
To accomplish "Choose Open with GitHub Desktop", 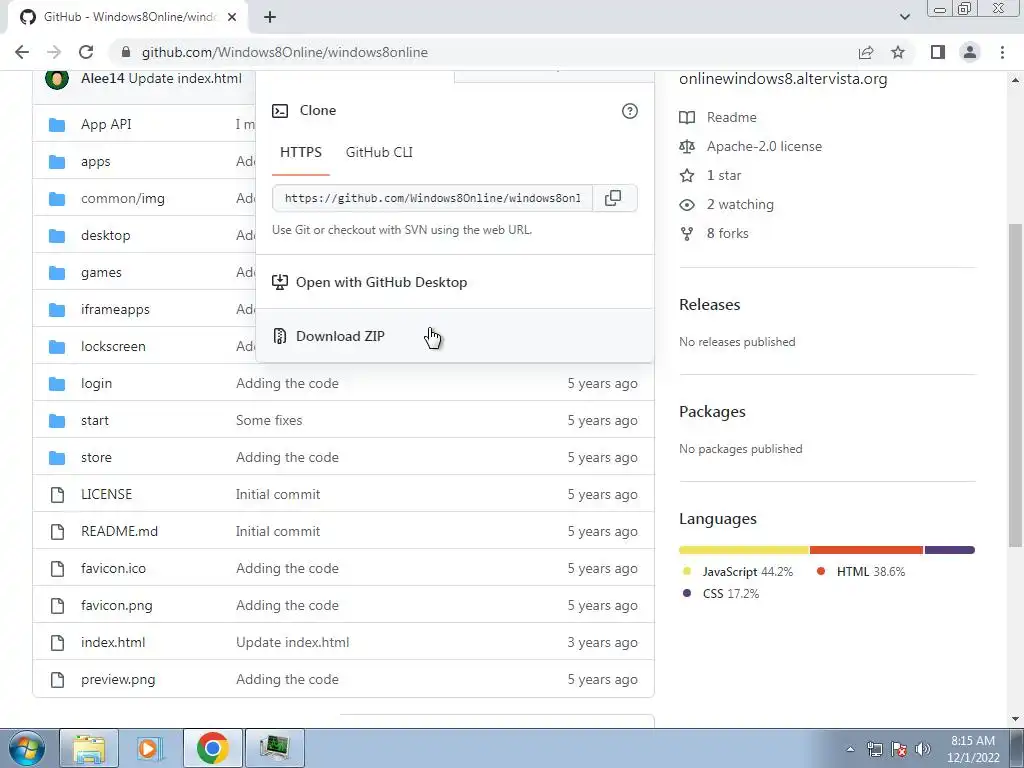I will (455, 282).
